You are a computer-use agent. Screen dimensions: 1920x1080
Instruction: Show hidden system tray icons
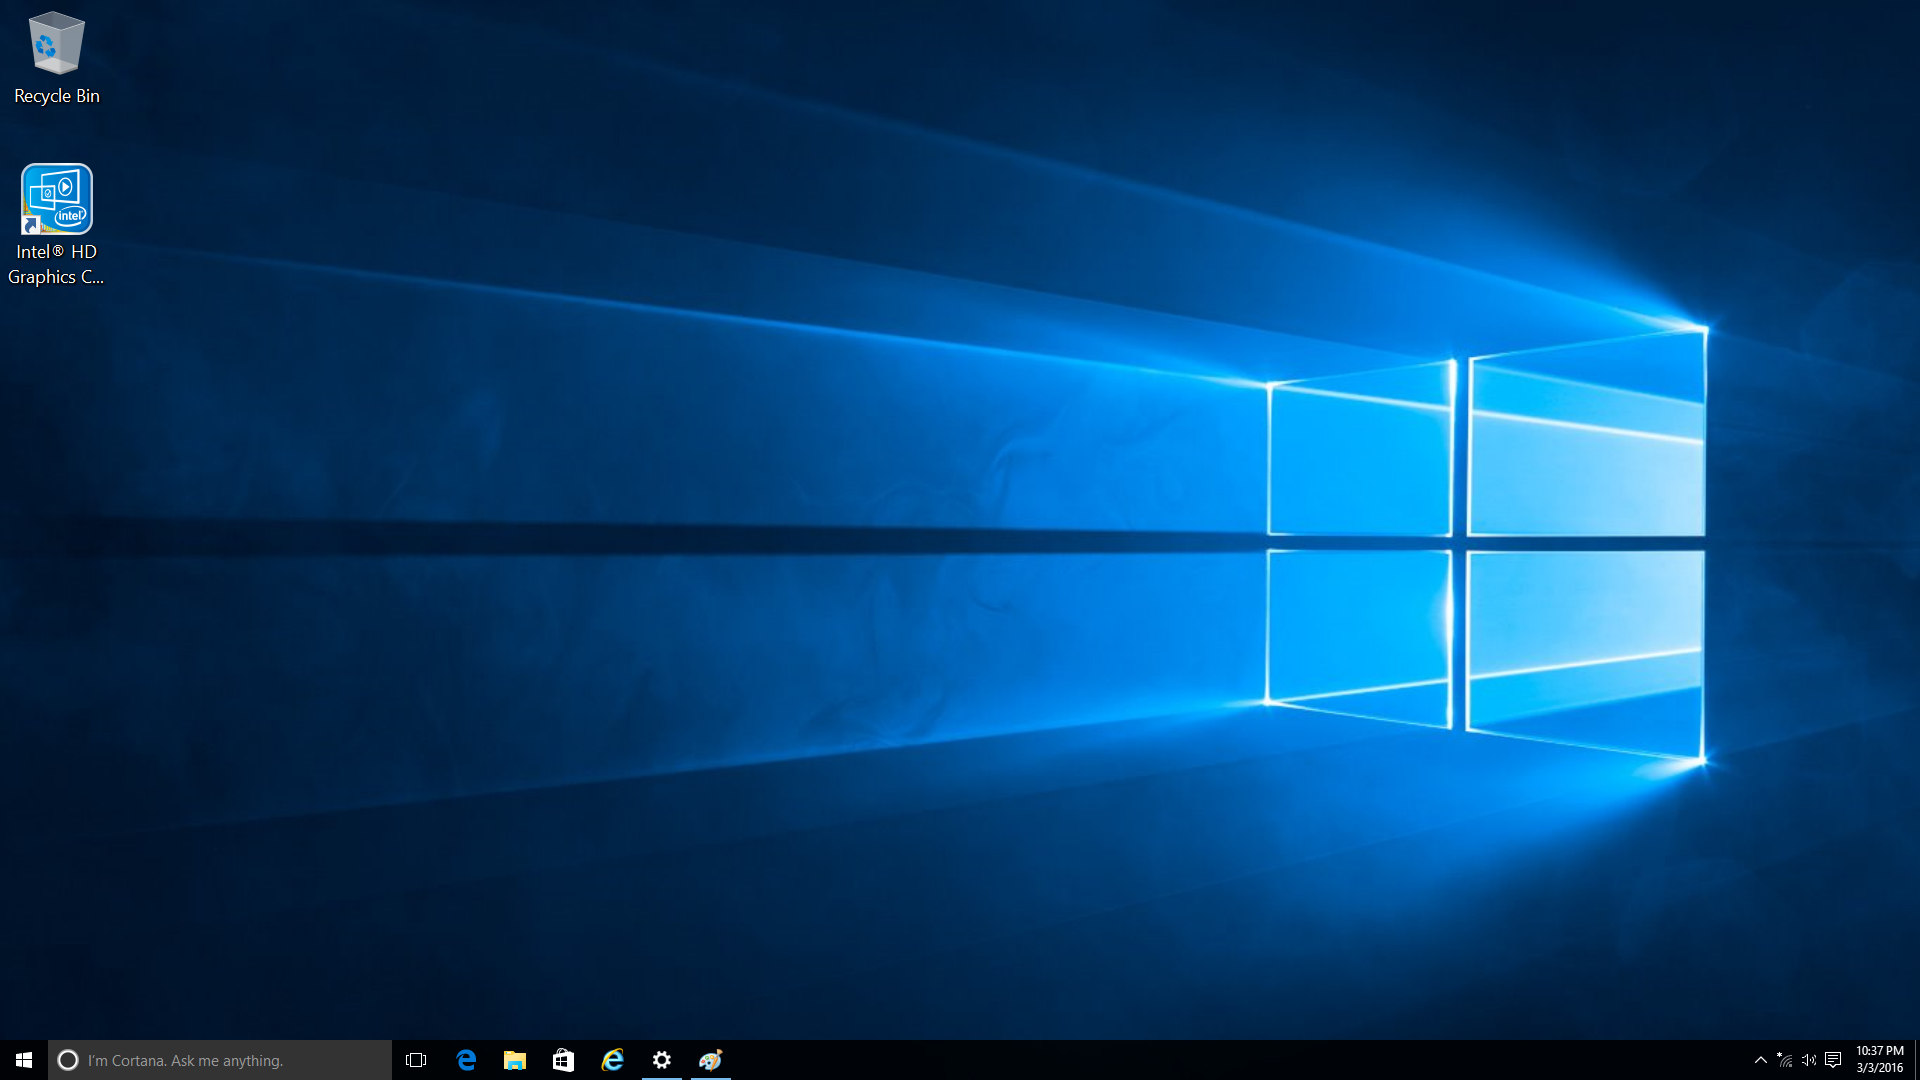(1761, 1060)
